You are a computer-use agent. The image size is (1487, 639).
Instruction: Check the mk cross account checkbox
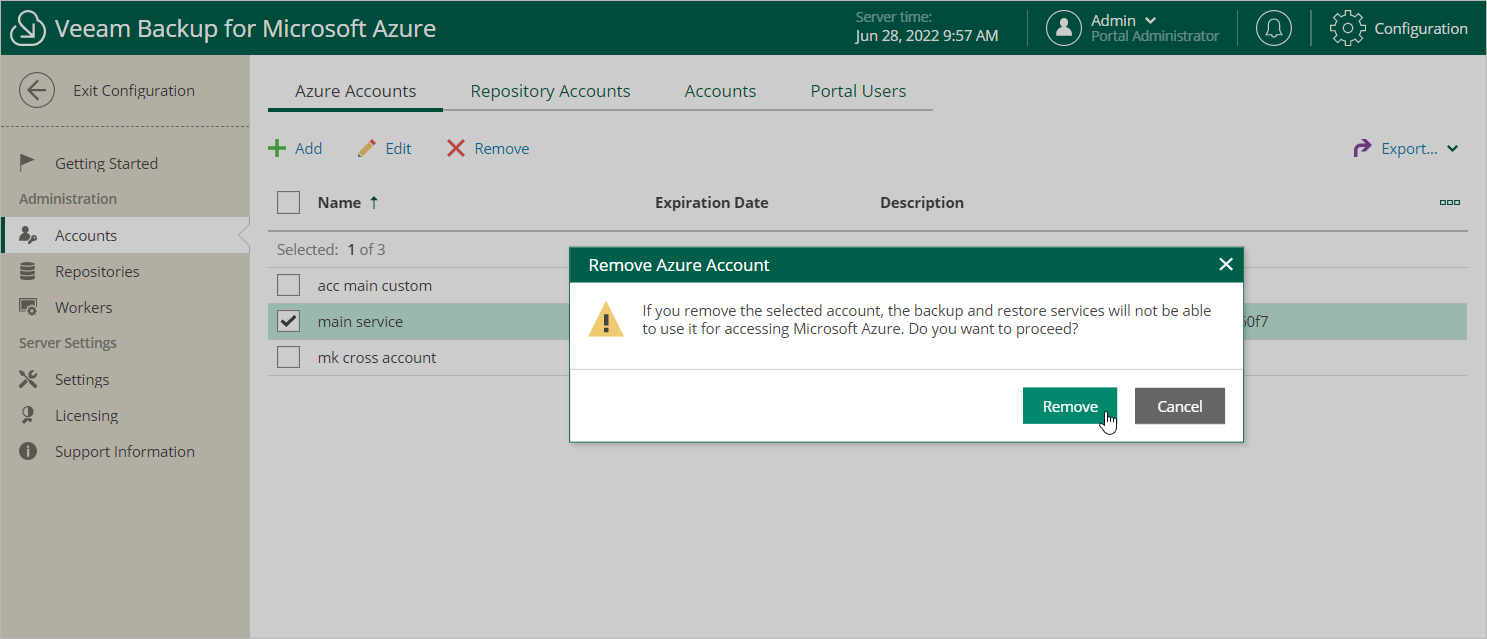point(288,357)
